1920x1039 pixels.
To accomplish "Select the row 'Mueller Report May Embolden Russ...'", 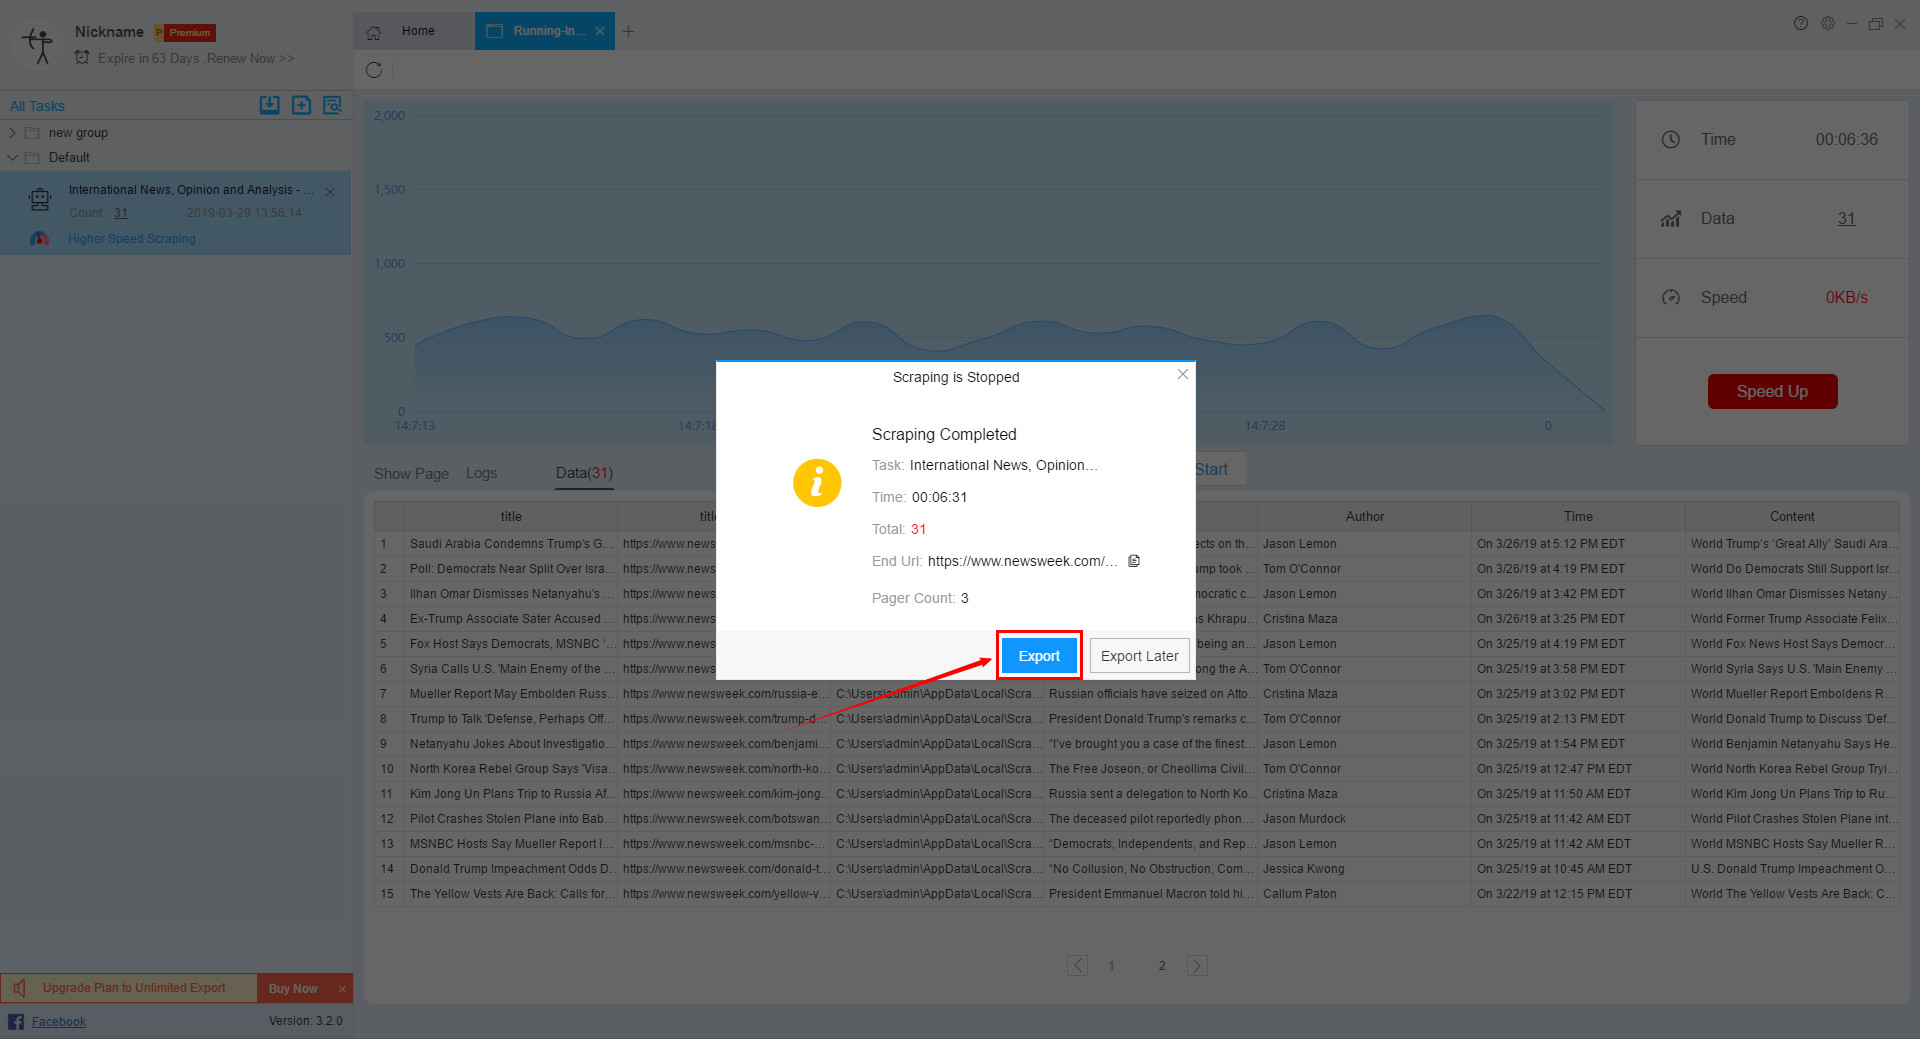I will coord(1137,694).
